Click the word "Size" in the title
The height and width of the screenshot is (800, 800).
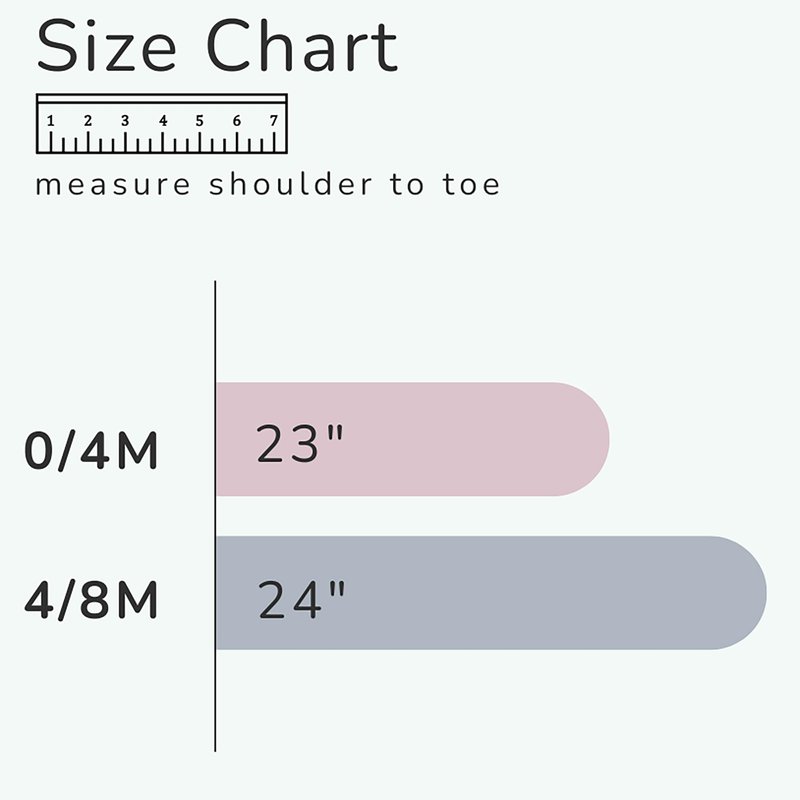pos(92,46)
